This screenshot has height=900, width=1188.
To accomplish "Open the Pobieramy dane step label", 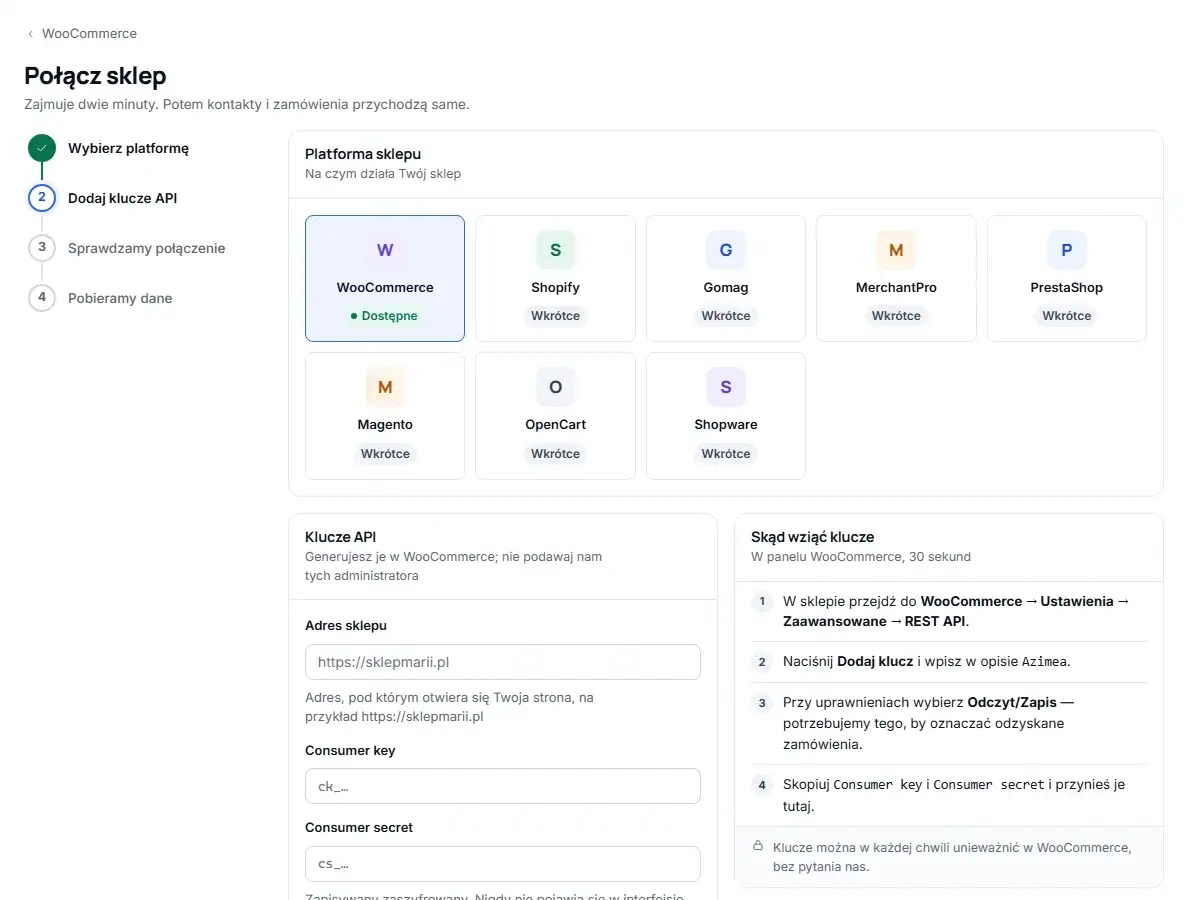I will [x=120, y=298].
